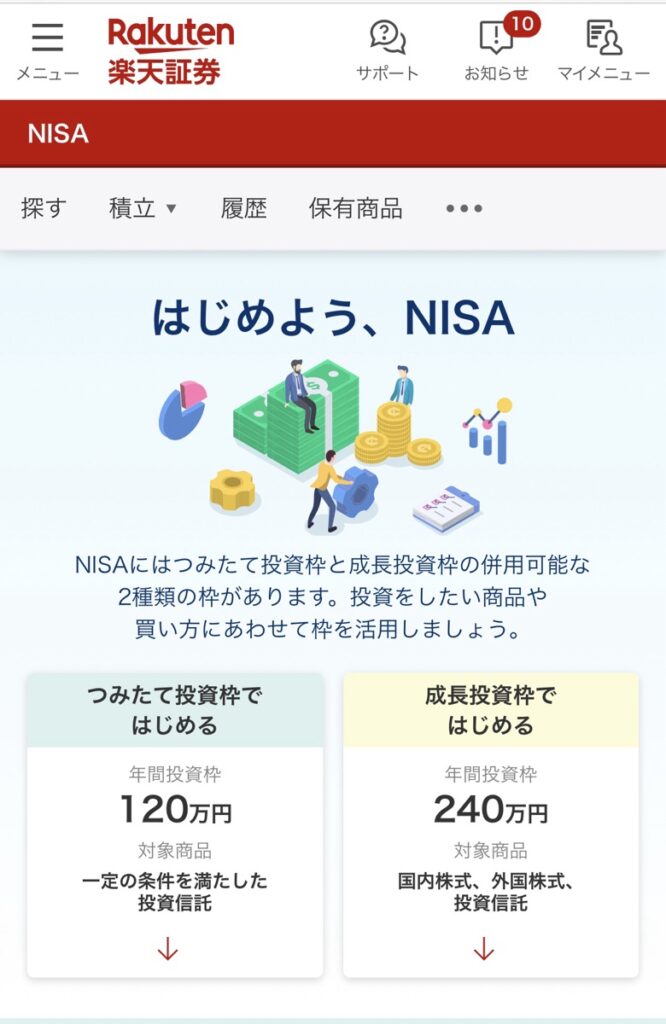Click the NISA red header bar
The height and width of the screenshot is (1024, 666).
pyautogui.click(x=333, y=133)
